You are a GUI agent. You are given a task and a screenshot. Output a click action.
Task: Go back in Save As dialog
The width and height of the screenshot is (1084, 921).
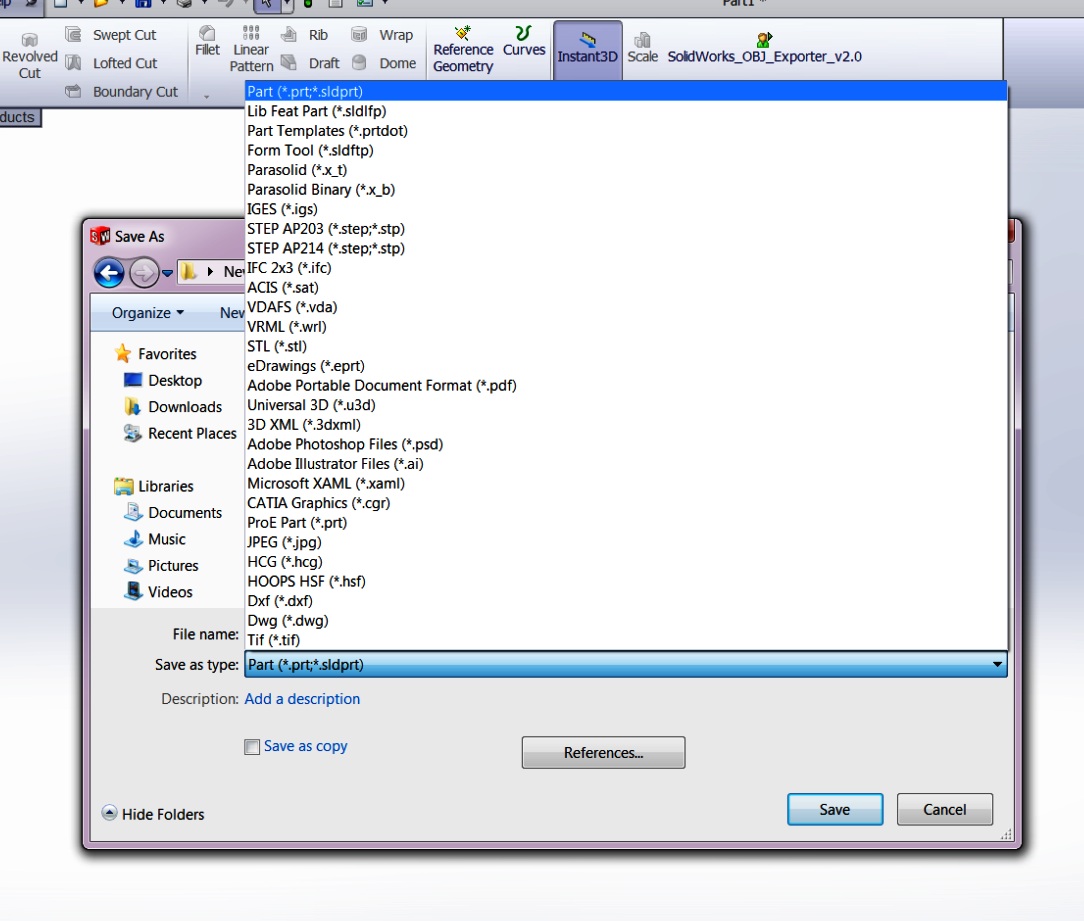pyautogui.click(x=109, y=273)
